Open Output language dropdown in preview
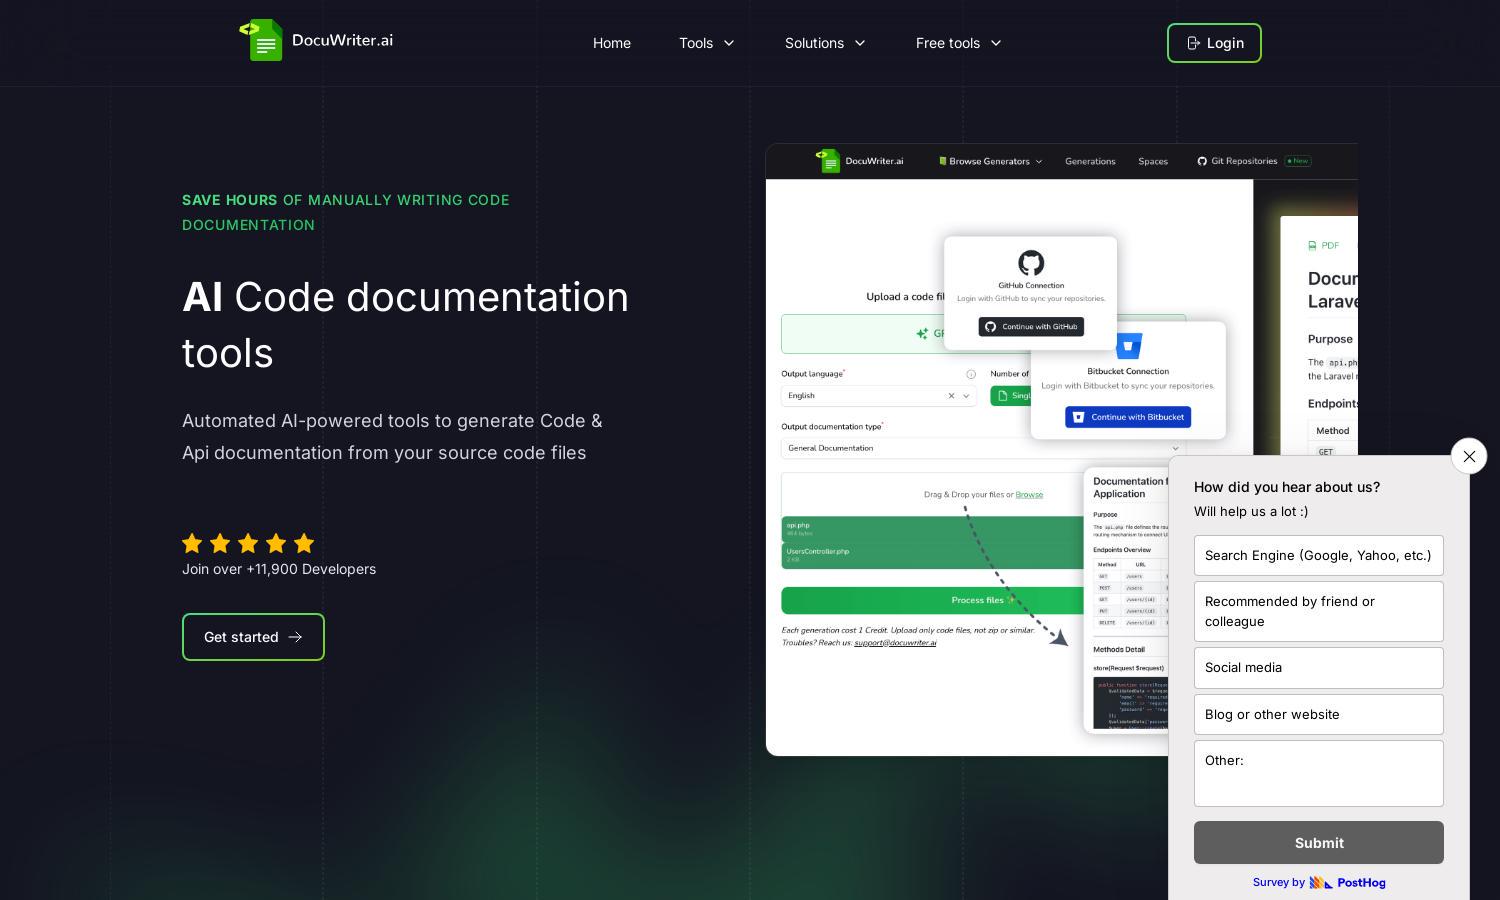 [x=878, y=396]
